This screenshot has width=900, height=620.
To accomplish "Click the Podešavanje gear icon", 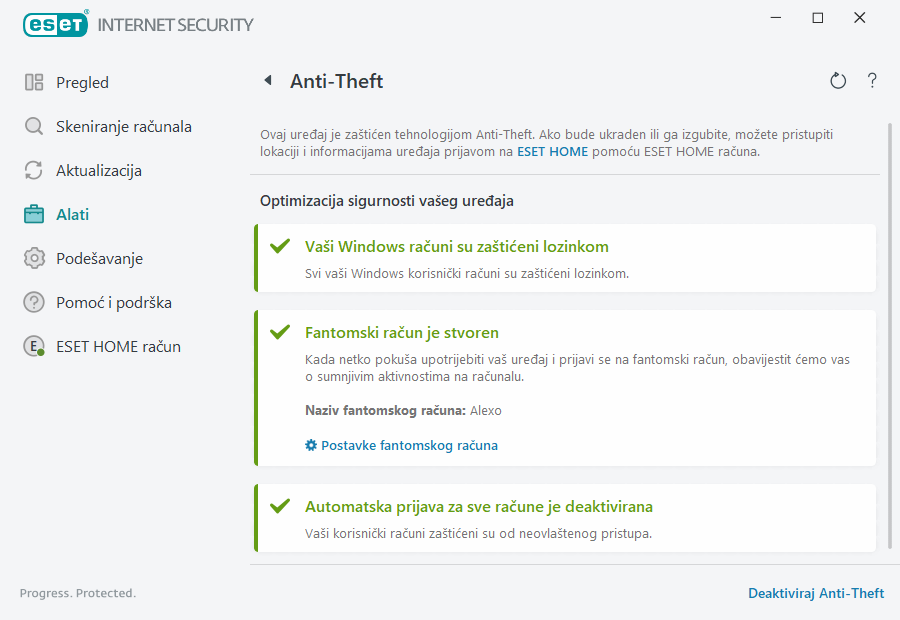I will pos(34,258).
